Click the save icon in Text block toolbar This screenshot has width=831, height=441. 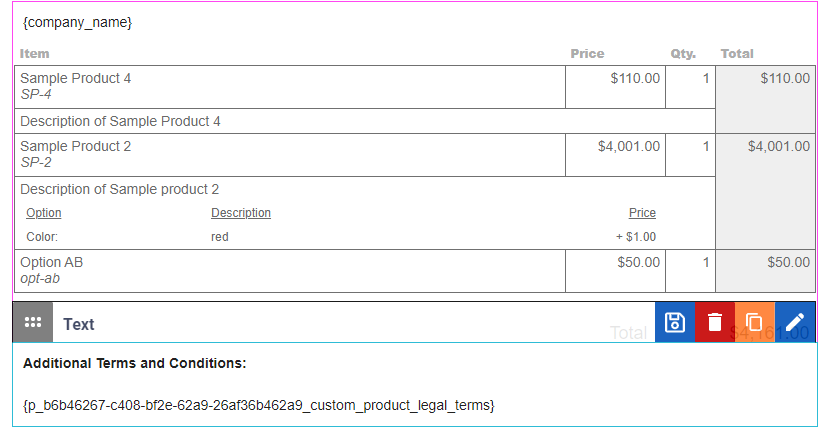[675, 322]
